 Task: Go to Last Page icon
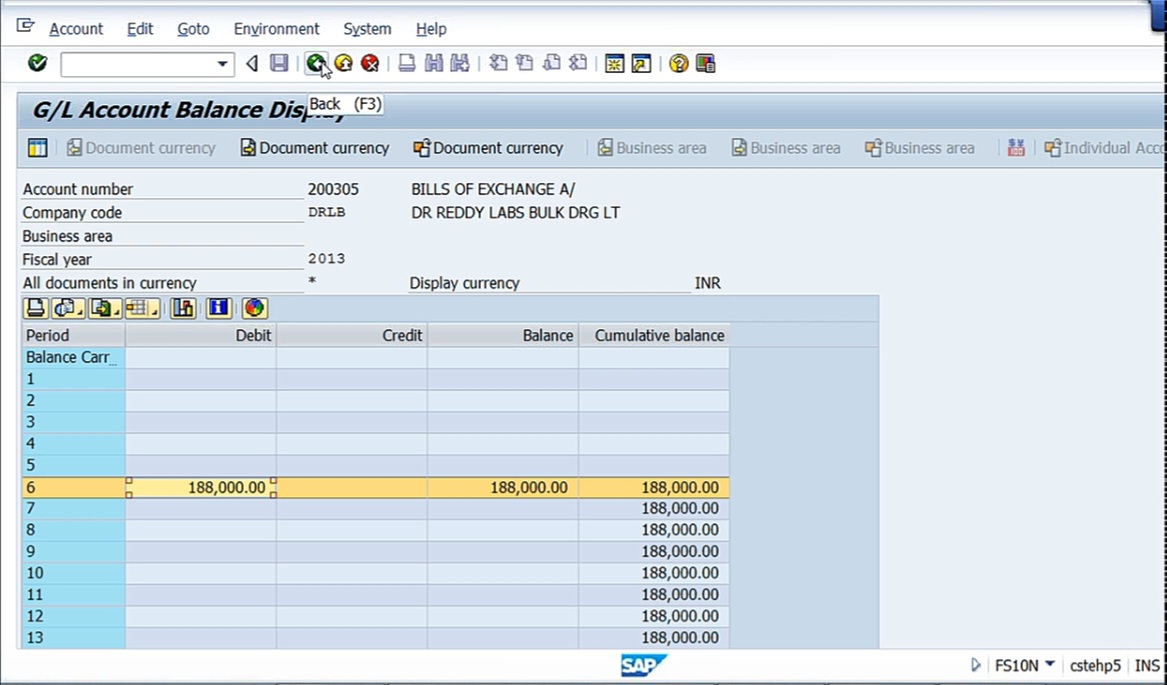578,63
